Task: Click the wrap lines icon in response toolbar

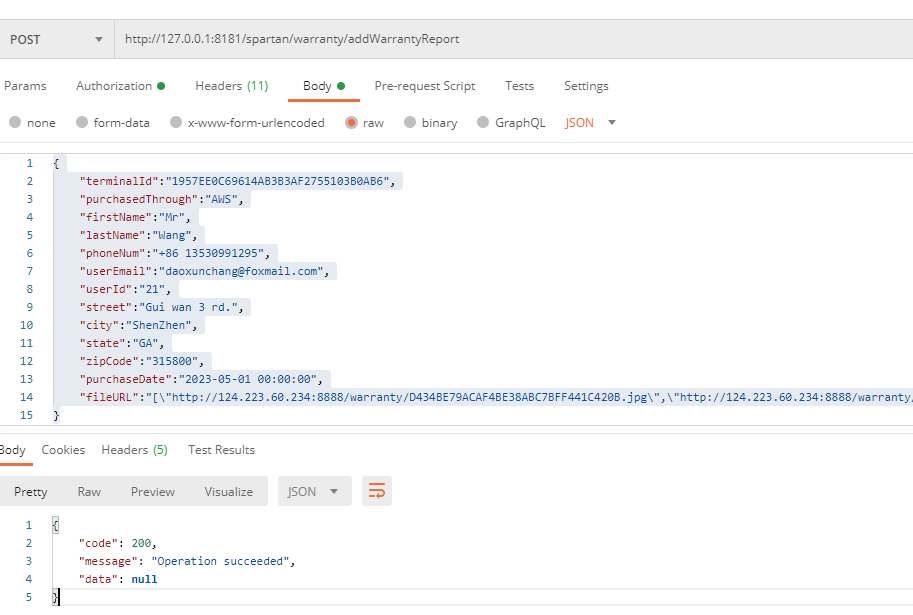Action: point(377,491)
